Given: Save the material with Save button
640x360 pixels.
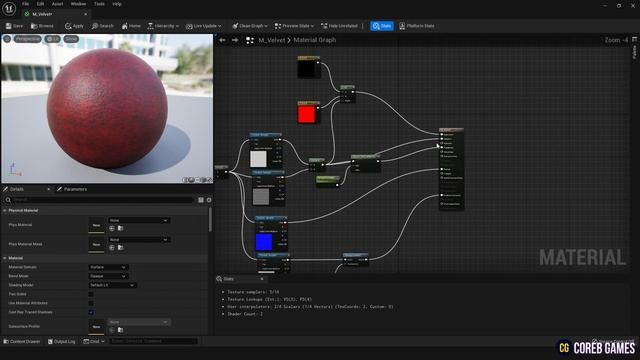Looking at the screenshot, I should point(14,26).
